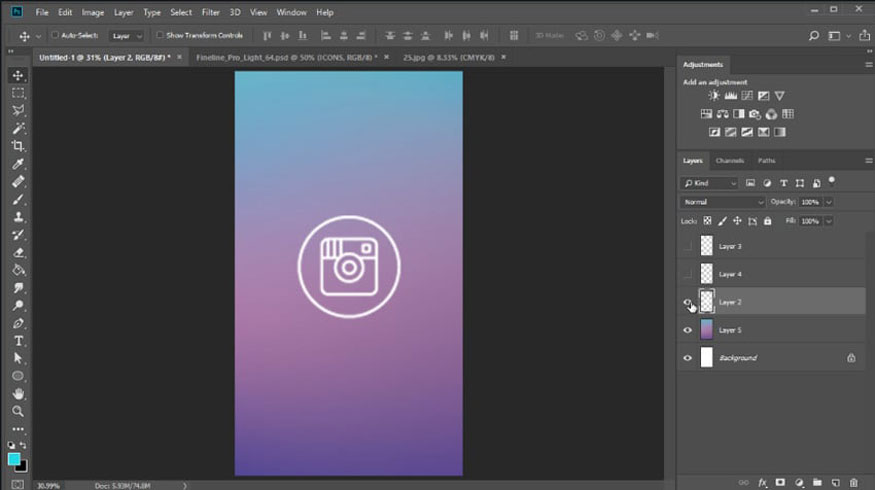Show Layer 3 visibility
This screenshot has height=490, width=875.
coord(688,246)
